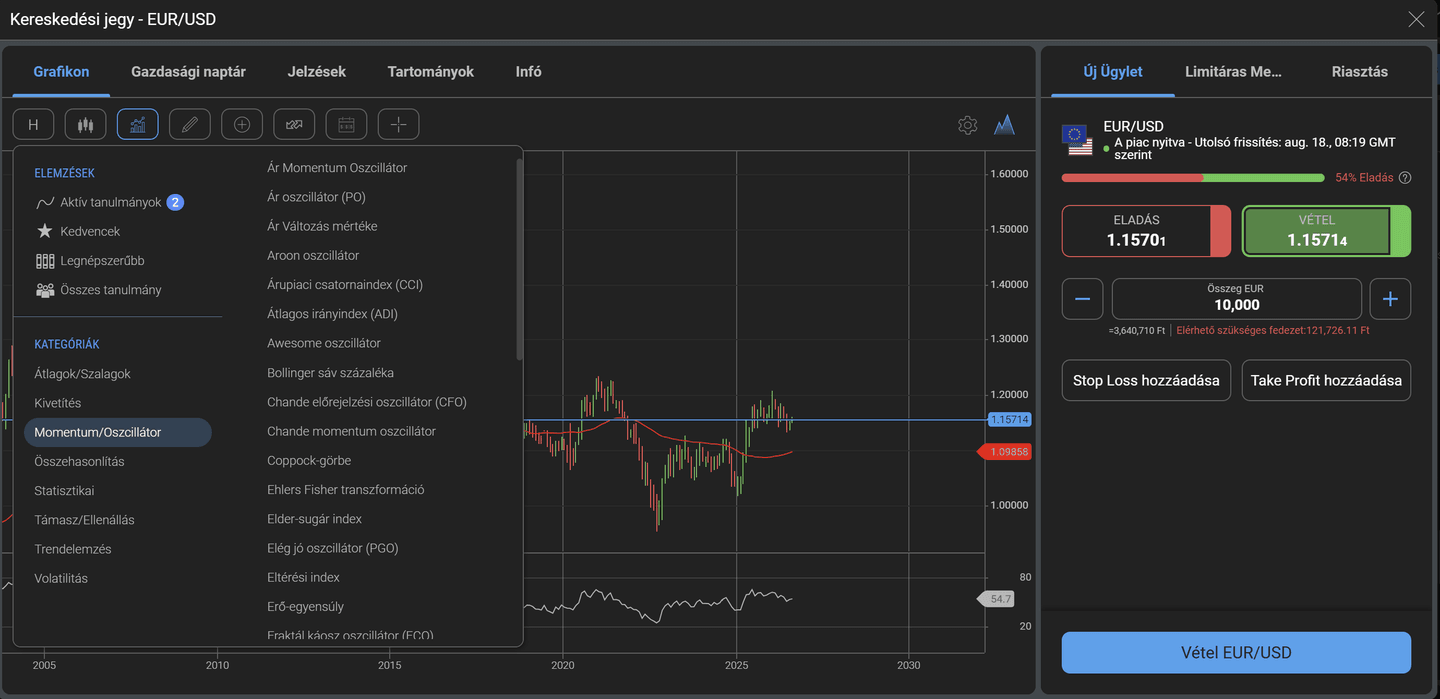
Task: Add Chande előrejelzési oszcillátor (CFO) study
Action: pyautogui.click(x=367, y=402)
